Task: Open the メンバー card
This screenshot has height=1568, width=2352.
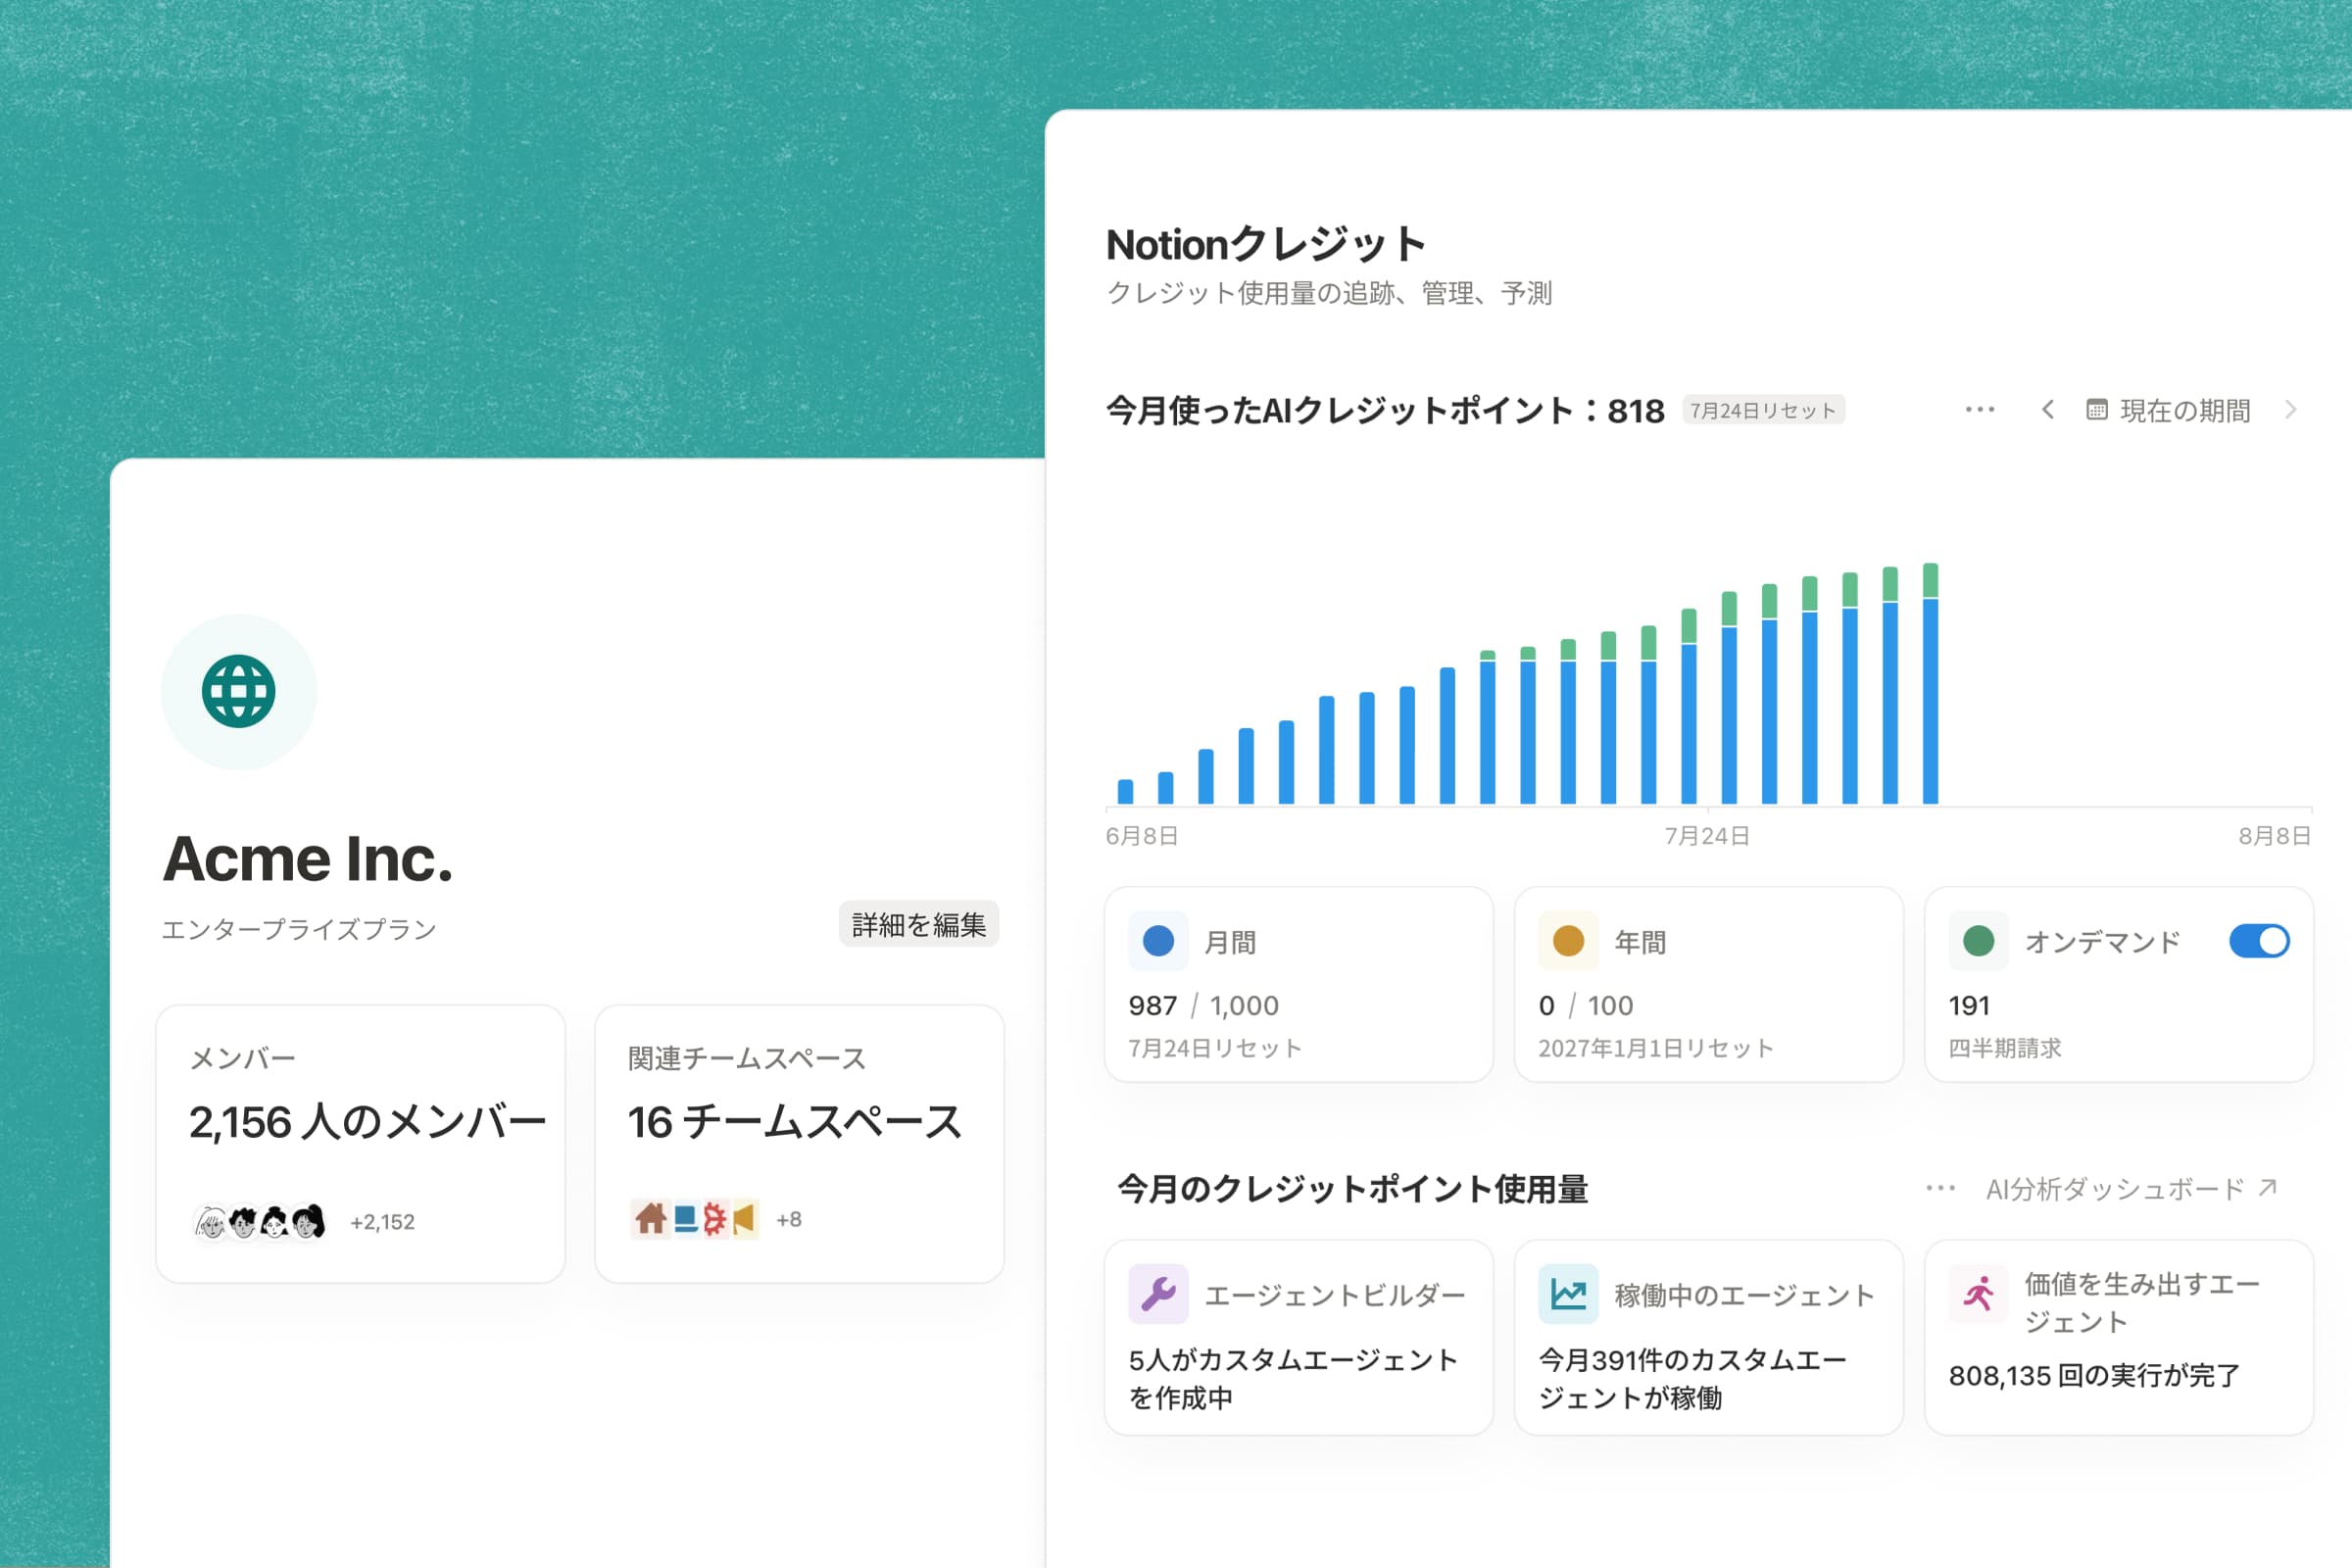Action: click(x=361, y=1144)
